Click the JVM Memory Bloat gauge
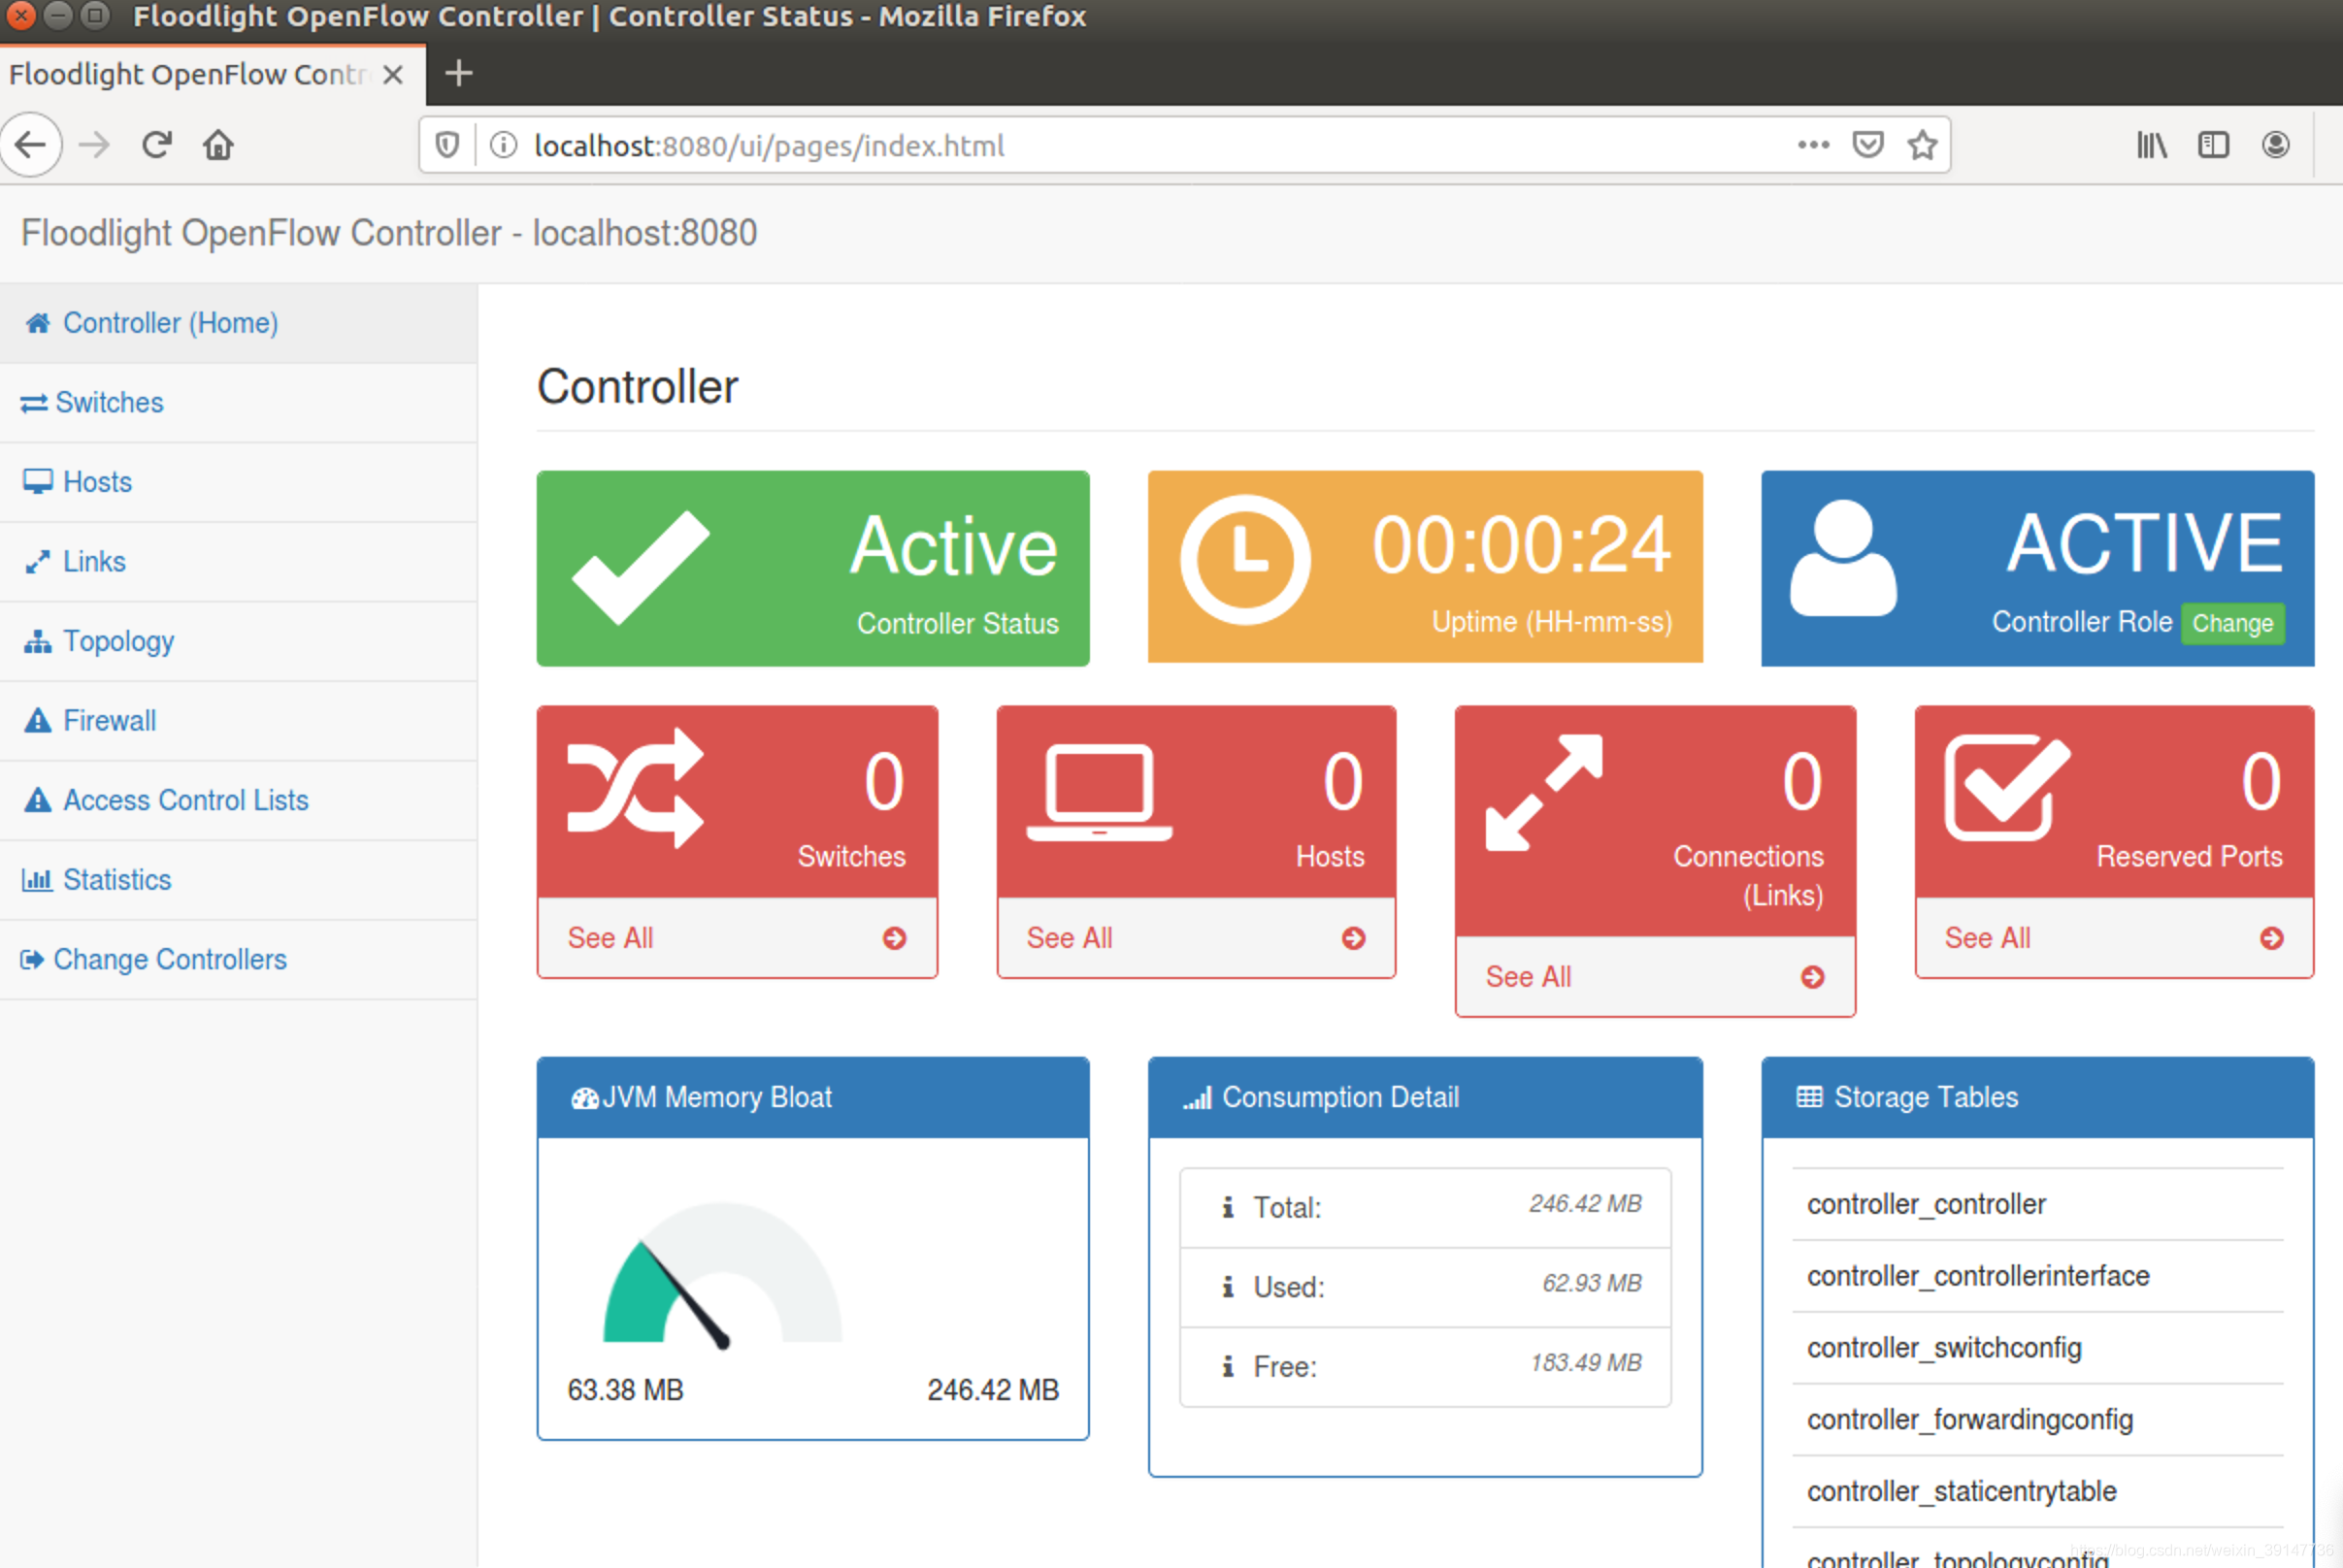 pyautogui.click(x=722, y=1275)
